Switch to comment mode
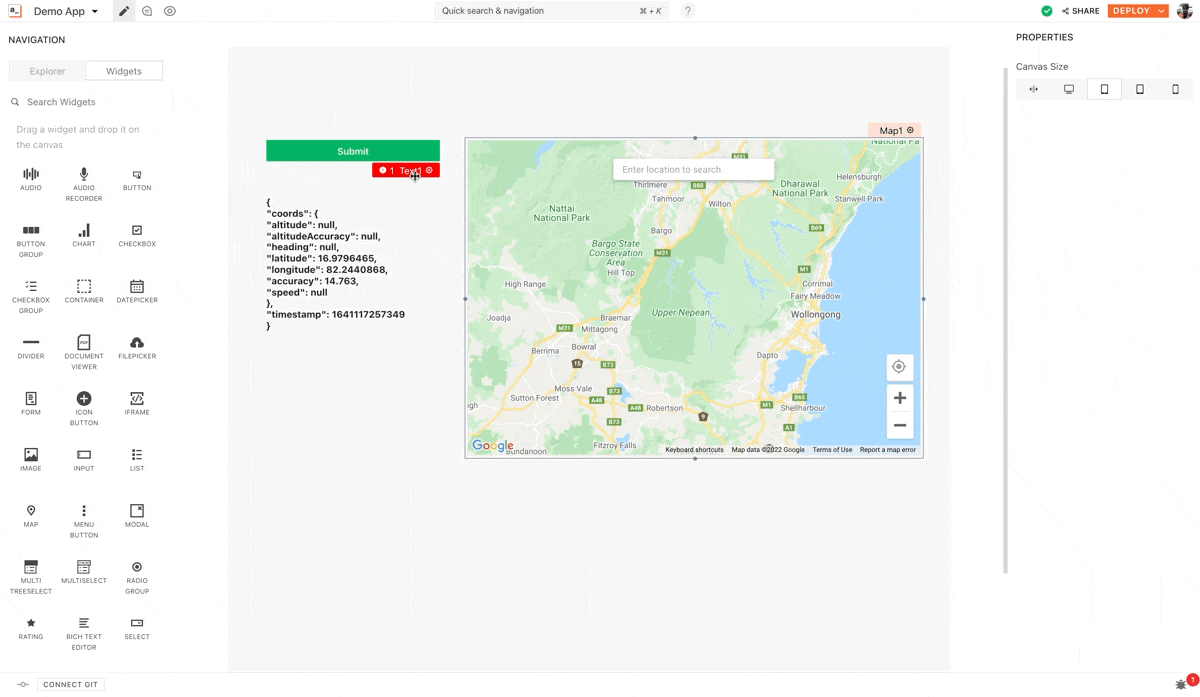 point(147,11)
